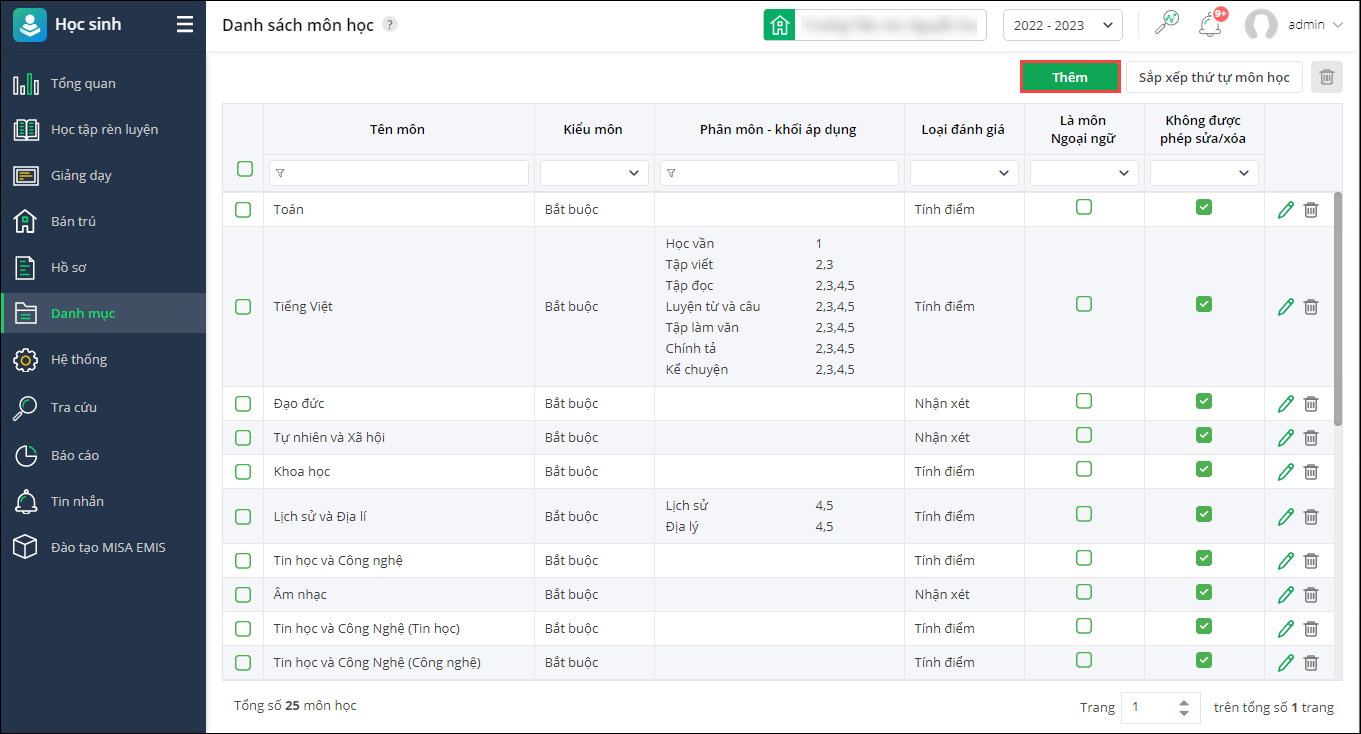Select the Đạo đức row checkbox
Viewport: 1361px width, 734px height.
243,404
